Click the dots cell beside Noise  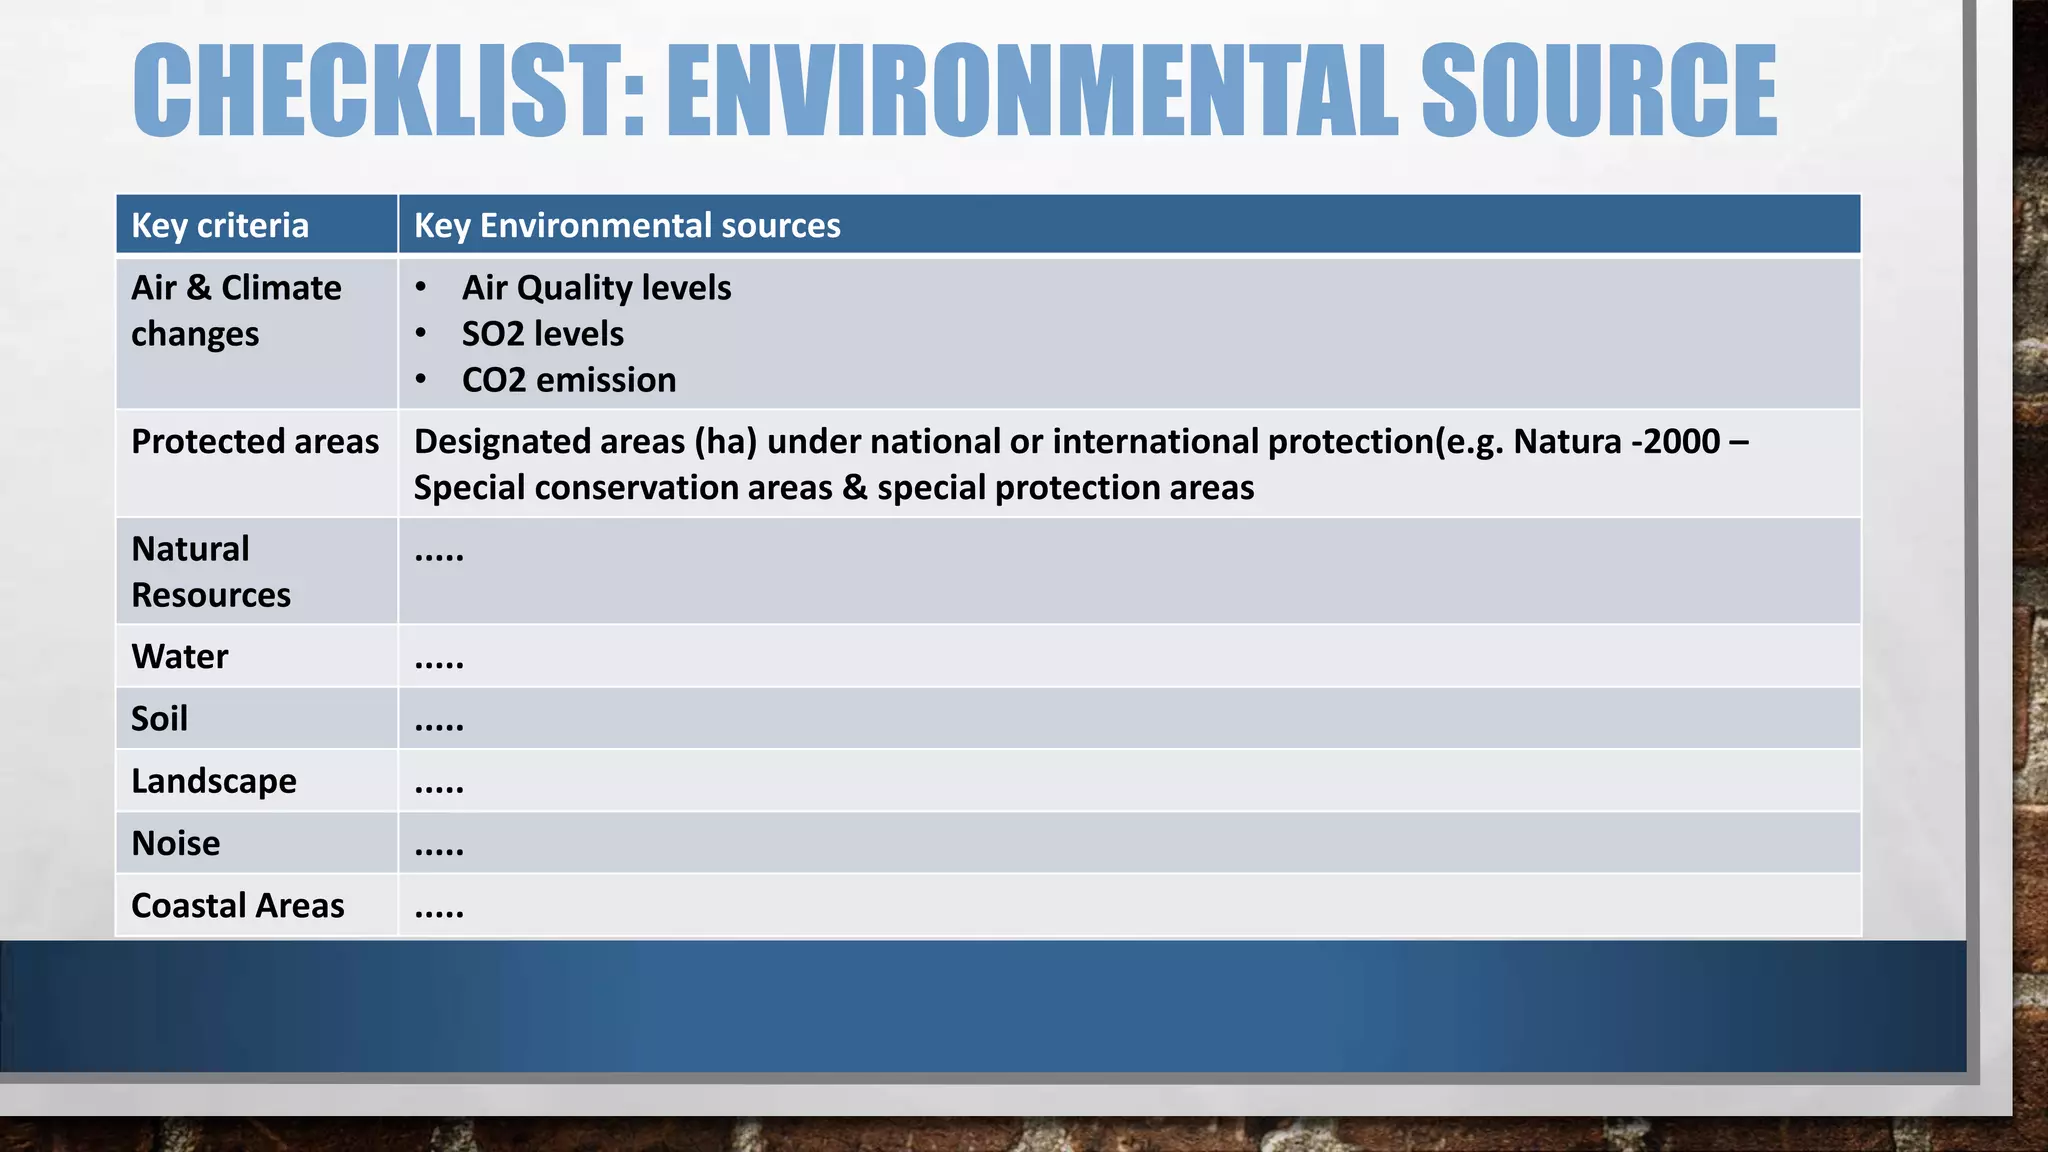[1130, 843]
